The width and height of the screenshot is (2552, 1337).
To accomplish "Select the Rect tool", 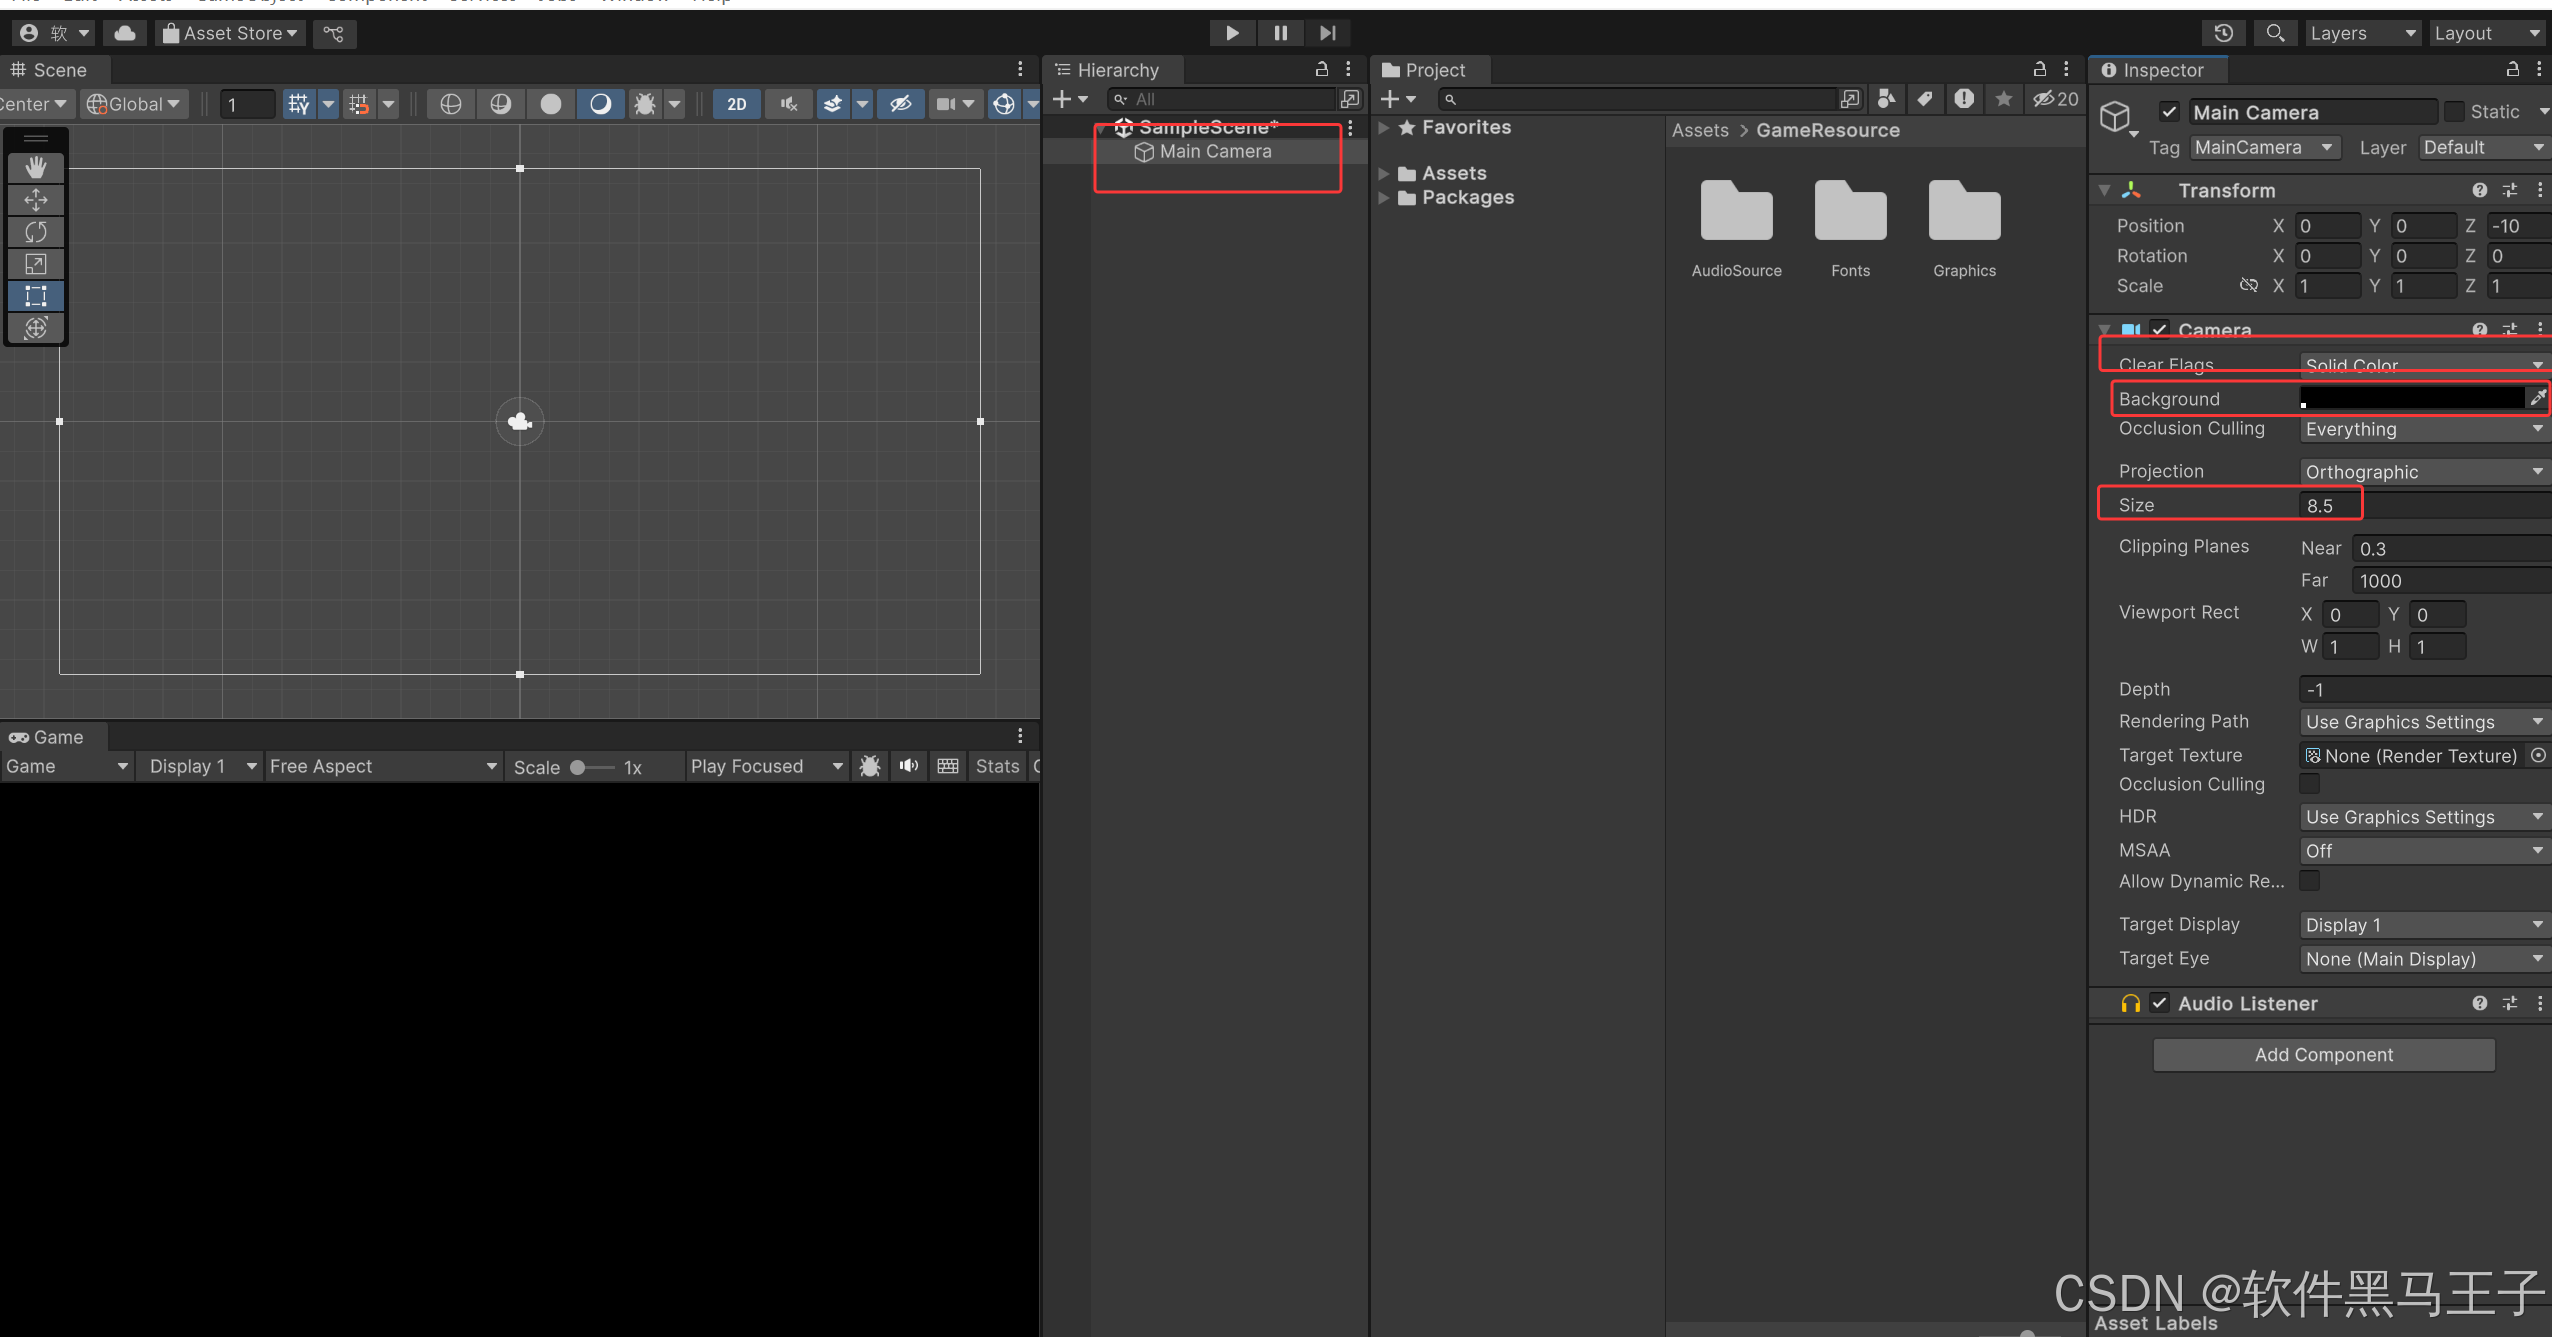I will click(x=36, y=296).
